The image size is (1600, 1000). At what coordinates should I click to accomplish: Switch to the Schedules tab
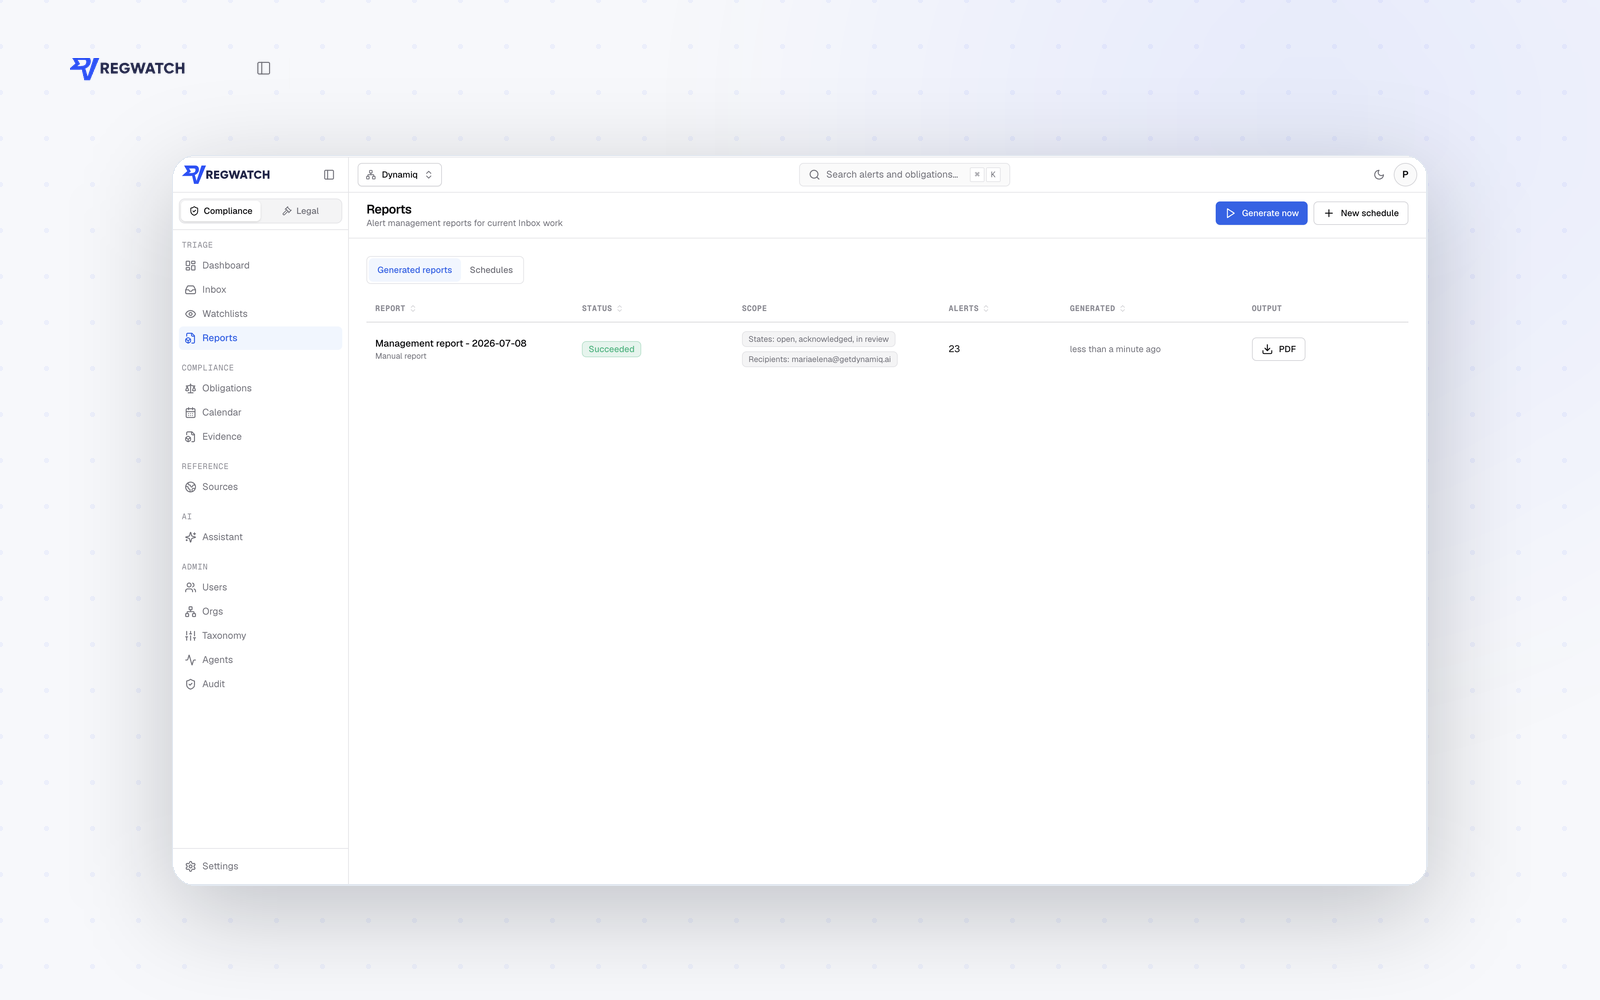coord(491,270)
